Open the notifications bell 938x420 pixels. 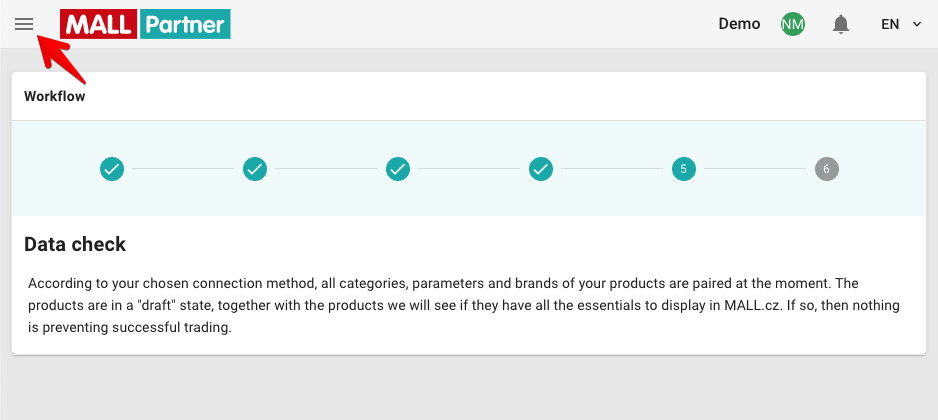click(841, 24)
